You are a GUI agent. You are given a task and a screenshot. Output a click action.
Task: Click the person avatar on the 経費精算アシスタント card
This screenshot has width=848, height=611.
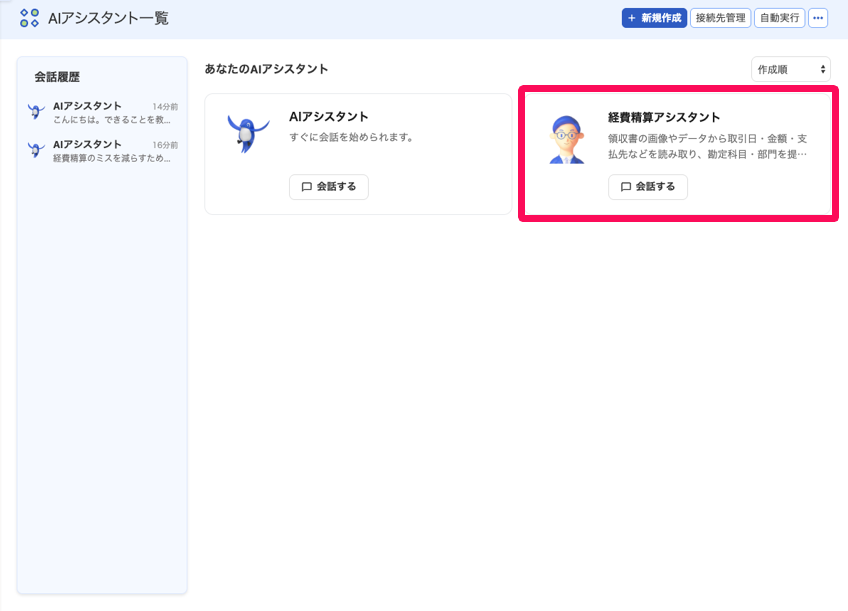pyautogui.click(x=567, y=140)
